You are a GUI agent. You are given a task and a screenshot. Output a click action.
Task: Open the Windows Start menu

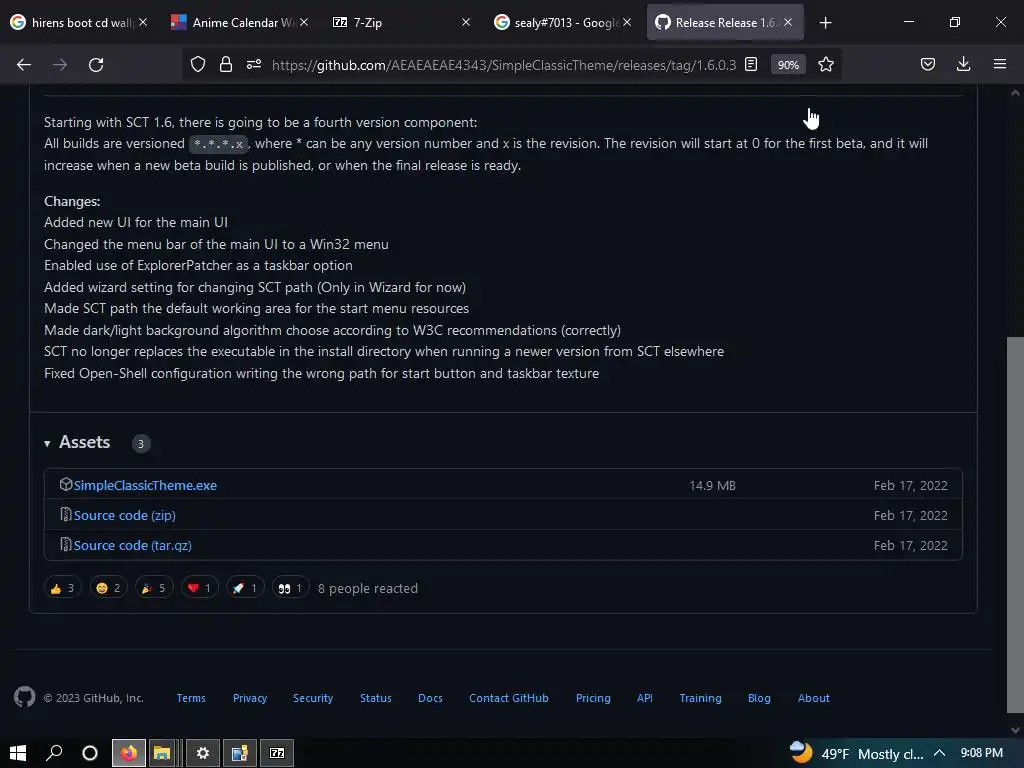click(x=18, y=753)
